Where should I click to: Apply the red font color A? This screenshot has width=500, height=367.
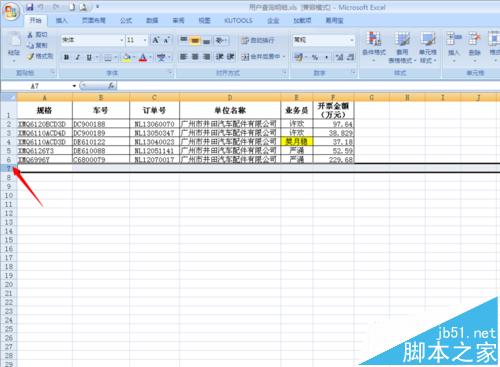point(143,58)
